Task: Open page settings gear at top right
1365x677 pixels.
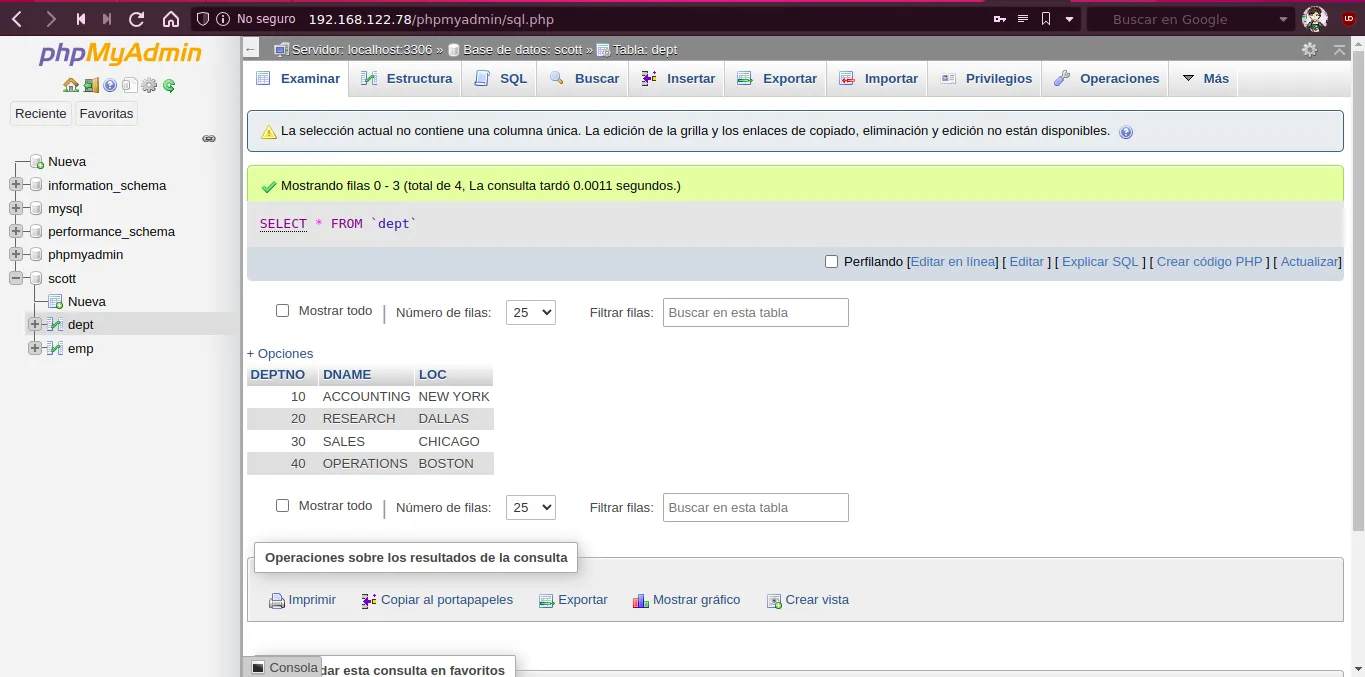Action: pyautogui.click(x=1310, y=49)
